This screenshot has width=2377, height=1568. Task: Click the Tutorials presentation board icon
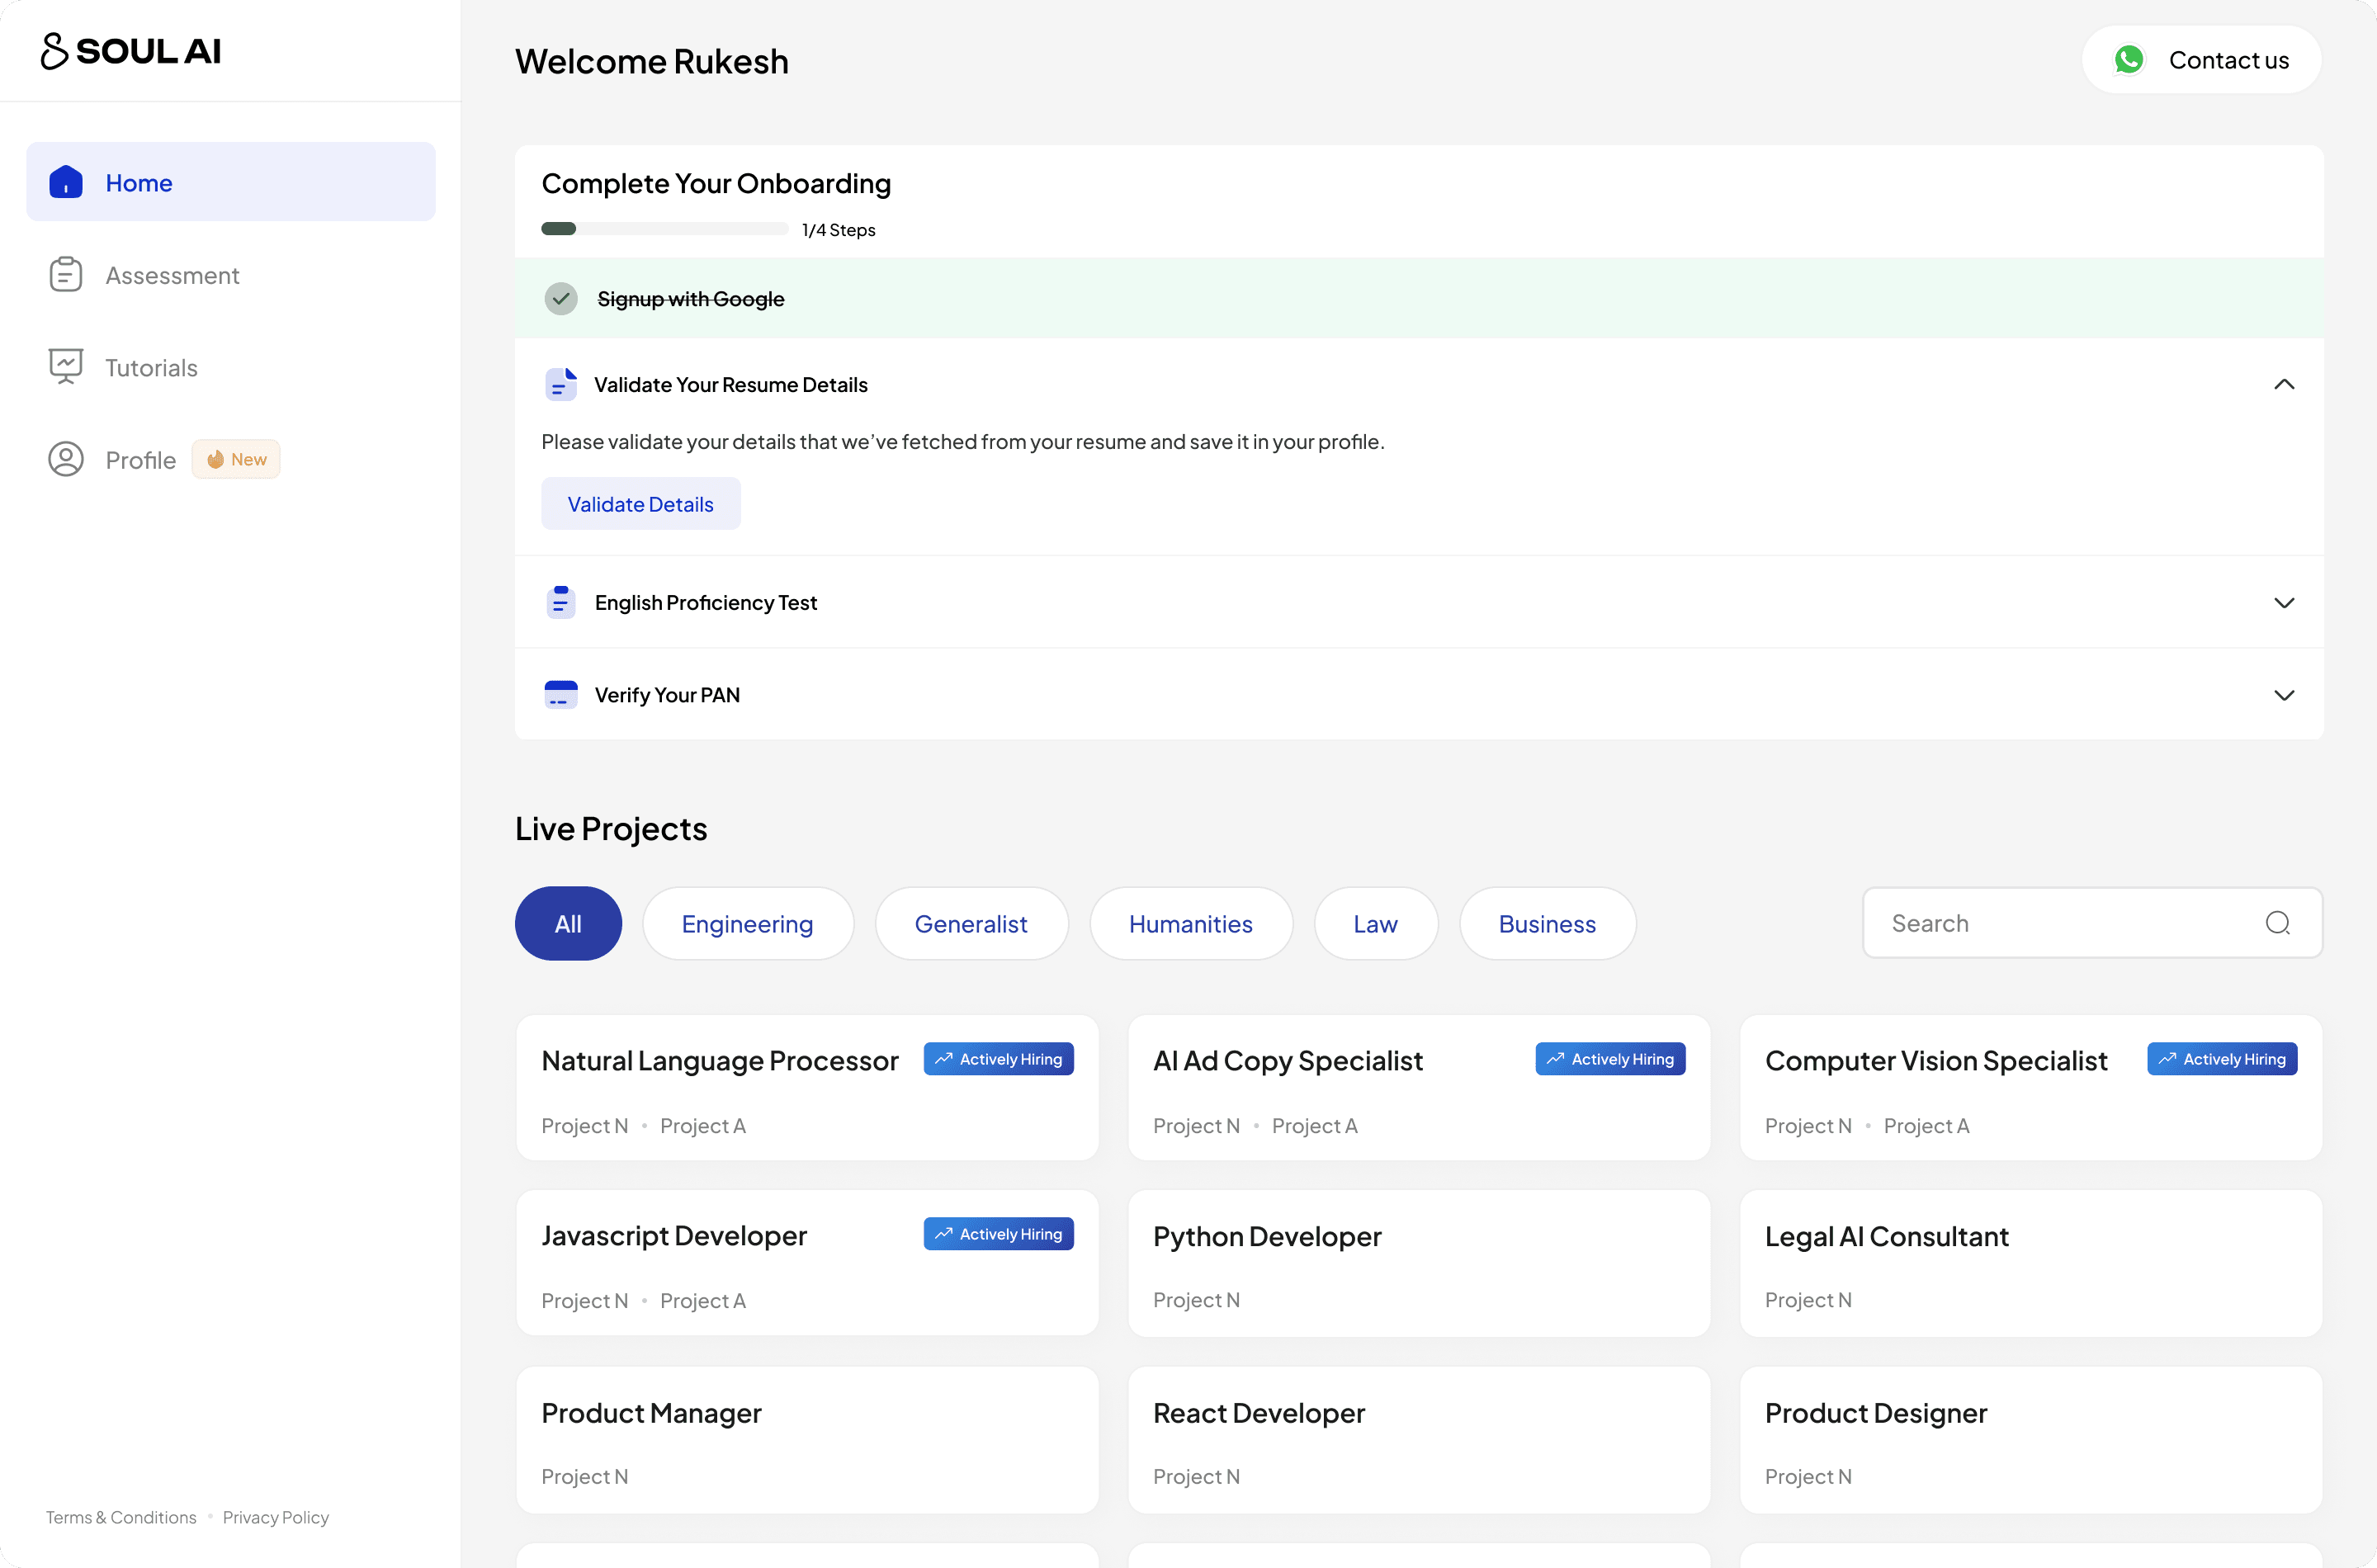coord(66,366)
